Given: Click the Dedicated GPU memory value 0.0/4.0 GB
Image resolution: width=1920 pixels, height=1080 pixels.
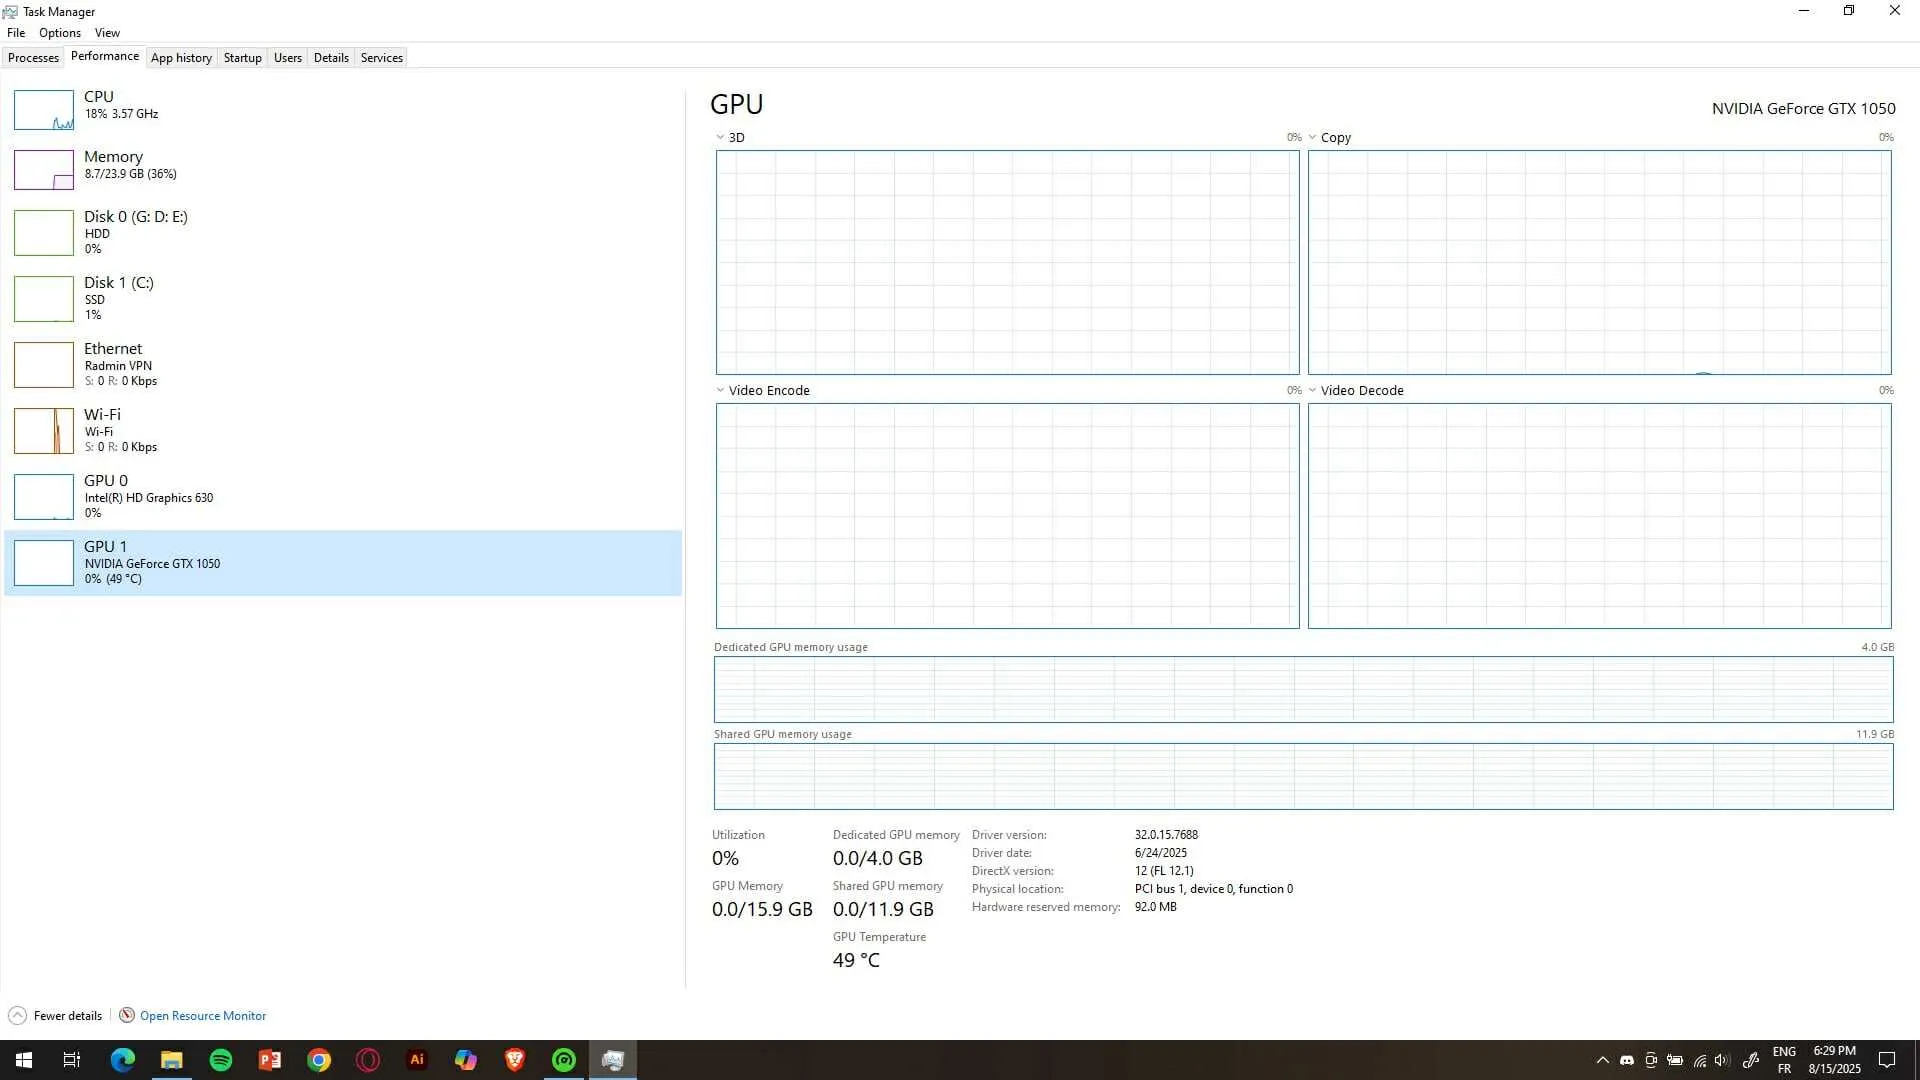Looking at the screenshot, I should (878, 859).
